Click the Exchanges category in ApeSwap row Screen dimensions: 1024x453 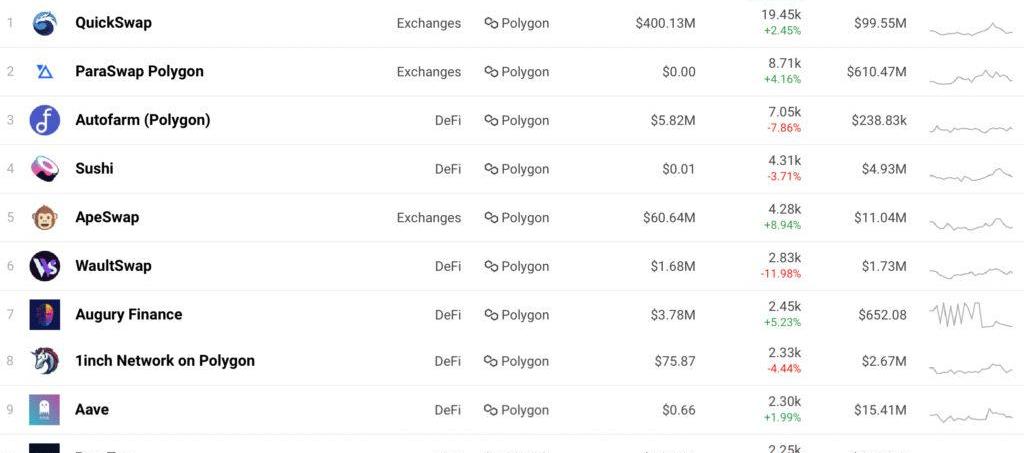point(428,218)
